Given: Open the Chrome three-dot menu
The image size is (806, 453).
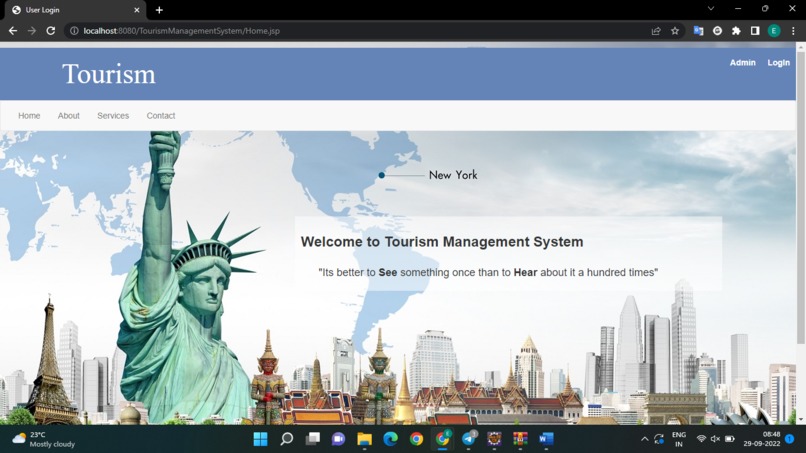Looking at the screenshot, I should 793,31.
